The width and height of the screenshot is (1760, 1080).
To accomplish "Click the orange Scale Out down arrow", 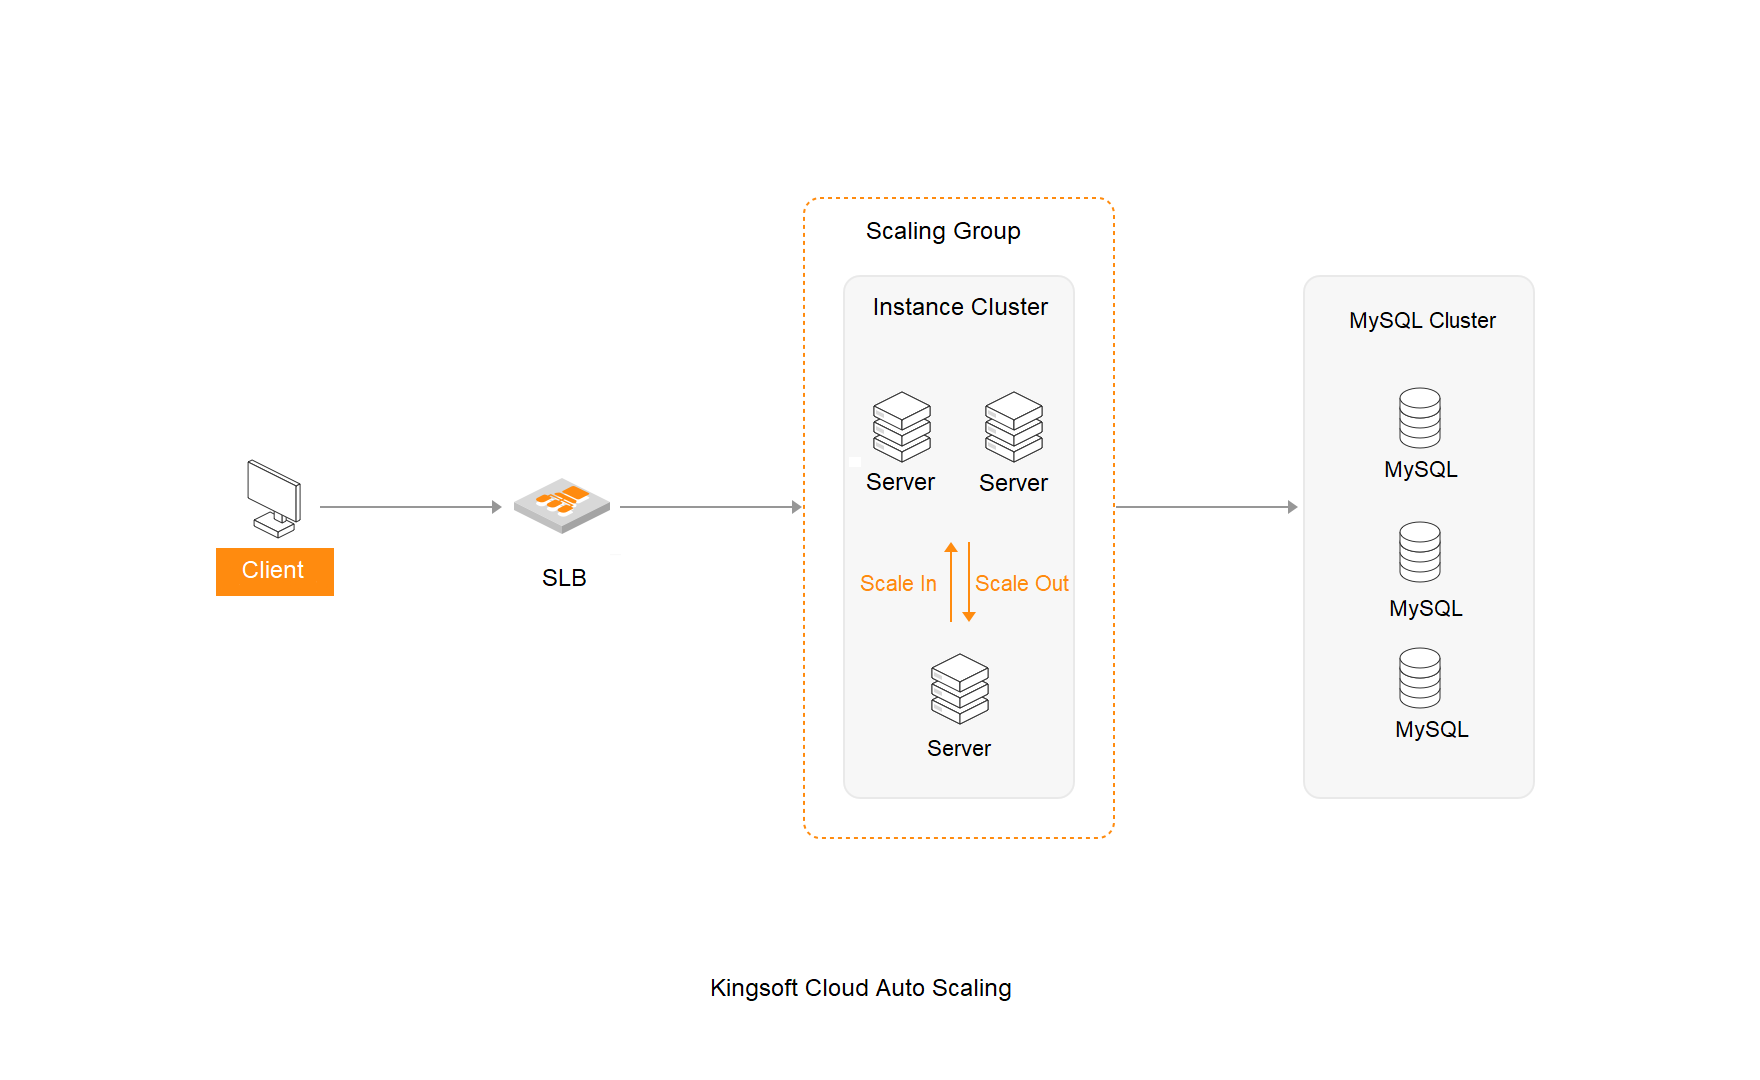I will [x=969, y=582].
